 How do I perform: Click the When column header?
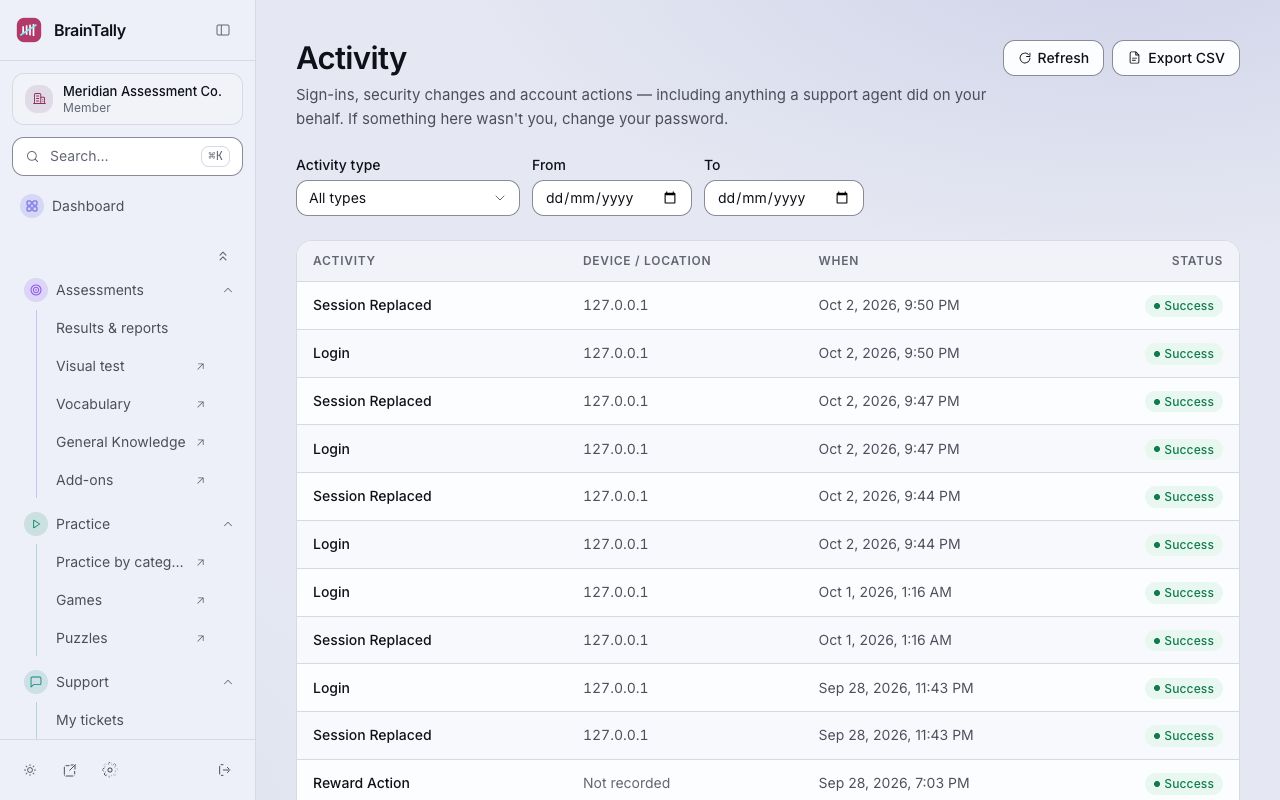point(838,261)
